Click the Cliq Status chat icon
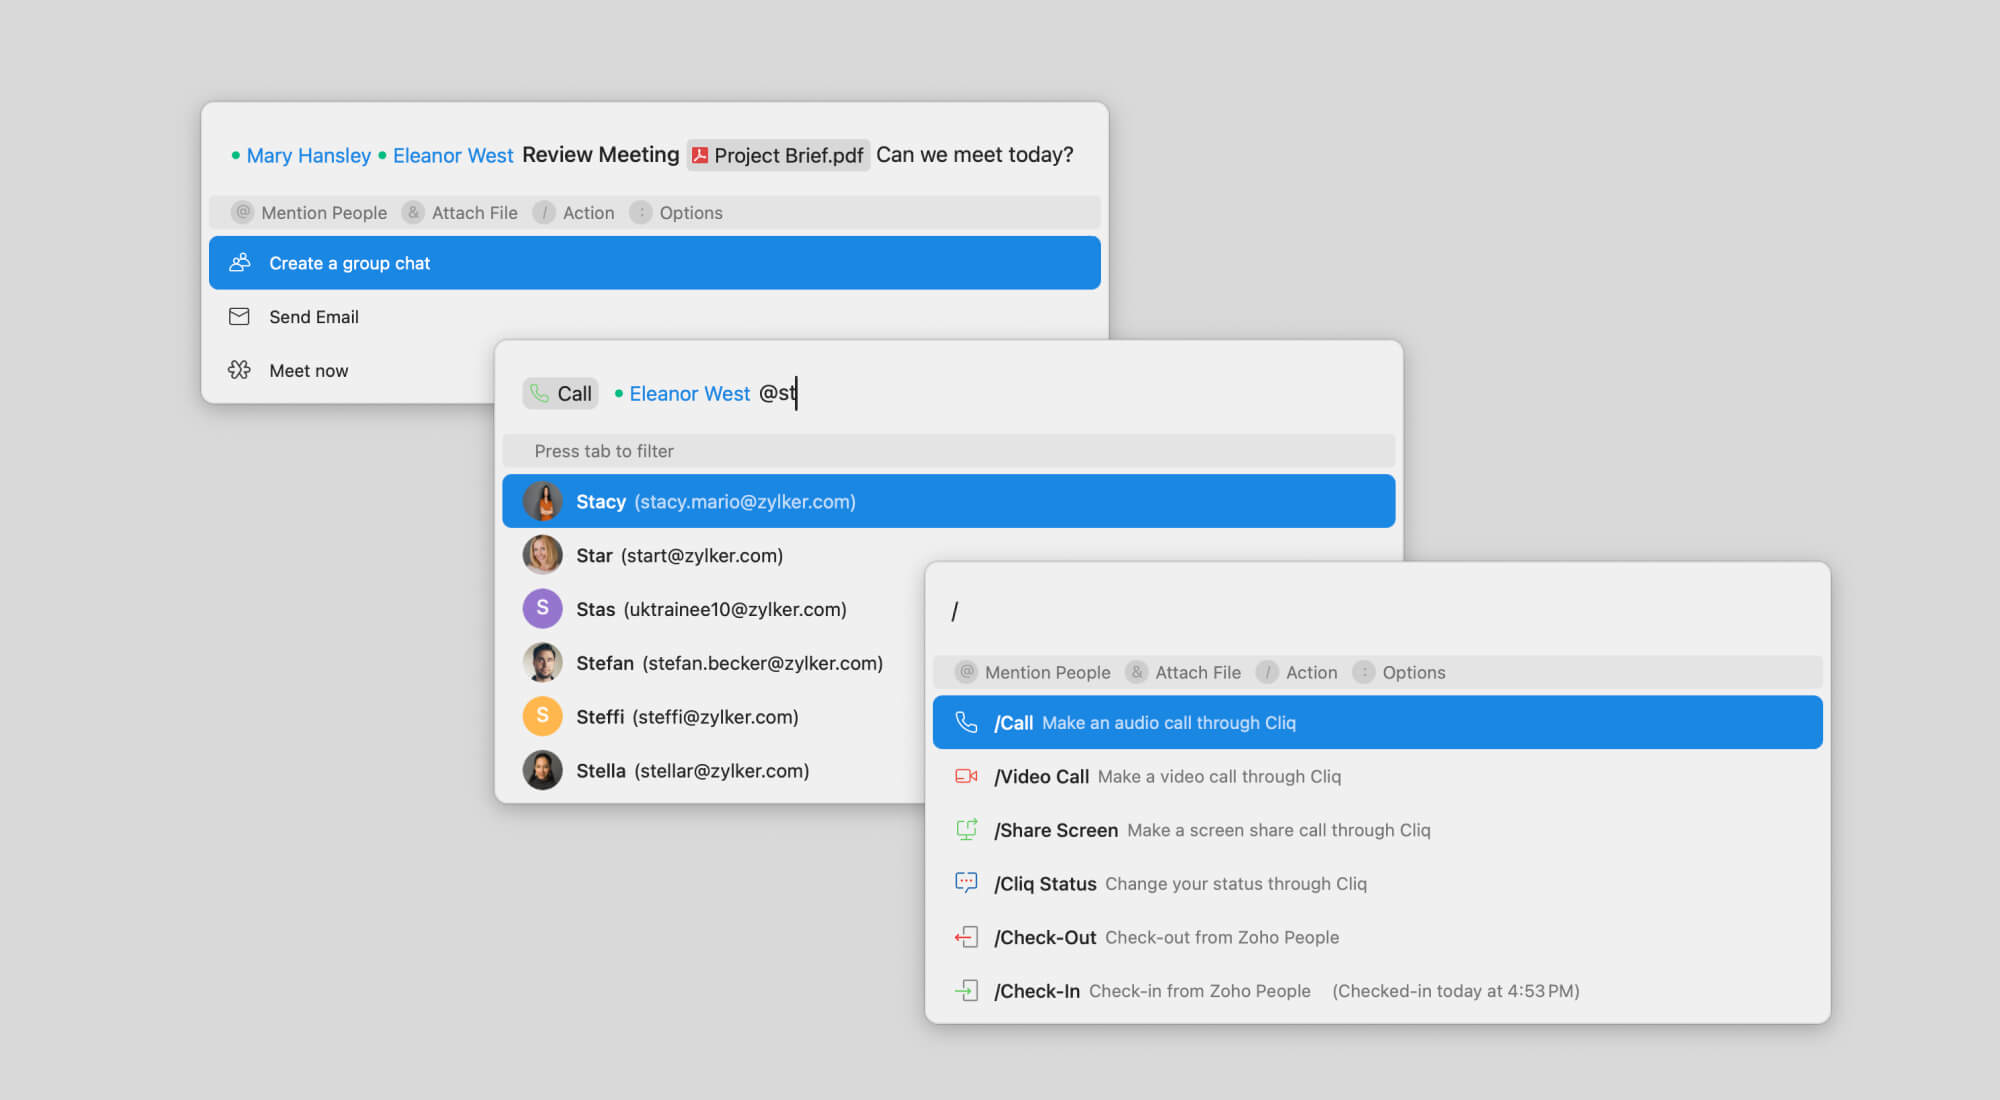 966,883
